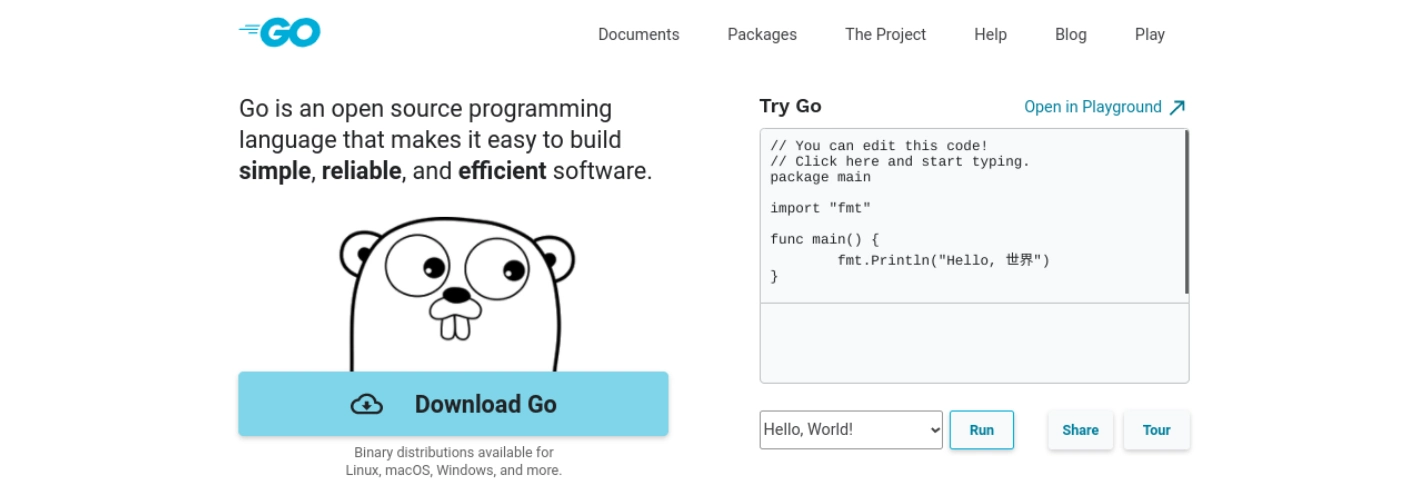1412x491 pixels.
Task: Go to the Packages page
Action: pyautogui.click(x=762, y=34)
